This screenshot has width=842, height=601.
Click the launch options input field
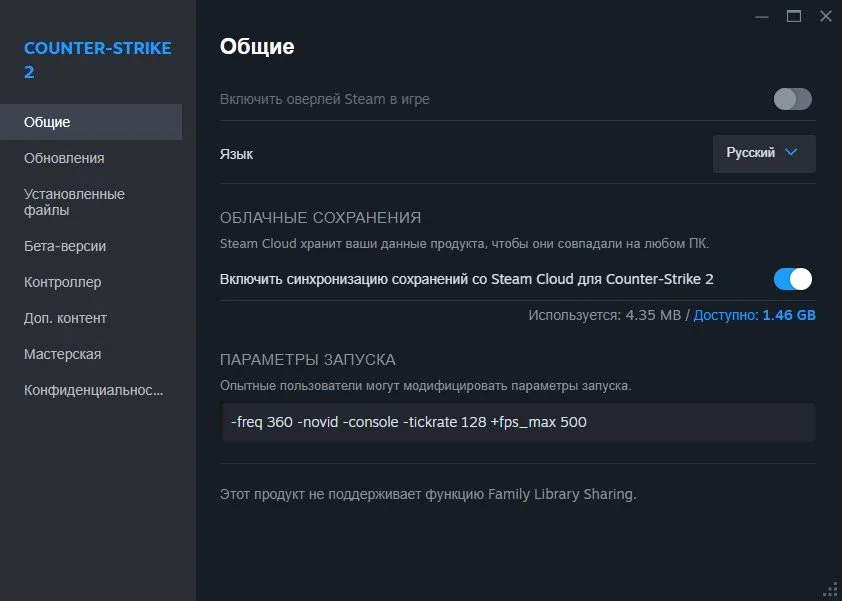pos(518,422)
